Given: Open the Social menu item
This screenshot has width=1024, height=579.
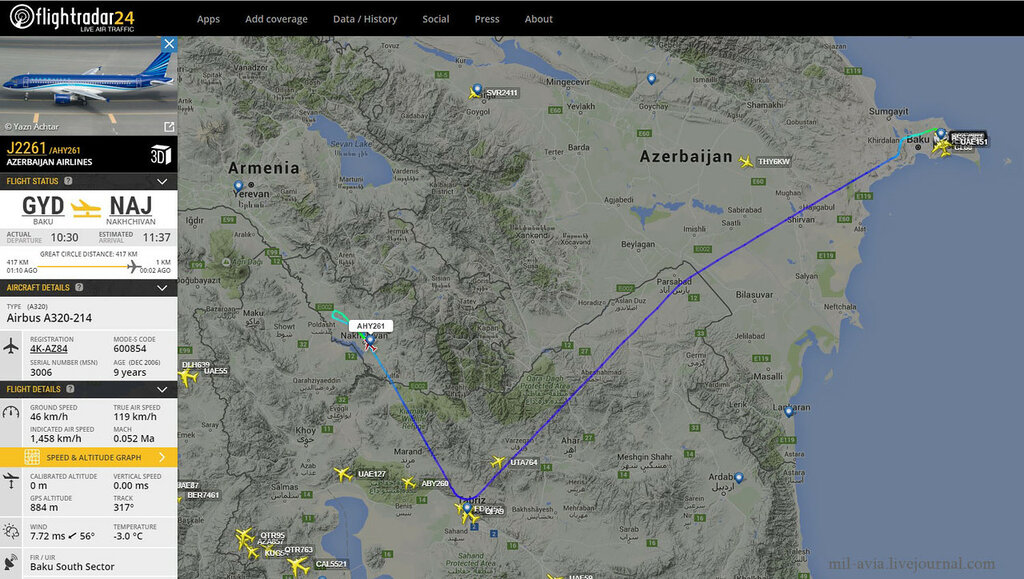Looking at the screenshot, I should click(x=436, y=19).
